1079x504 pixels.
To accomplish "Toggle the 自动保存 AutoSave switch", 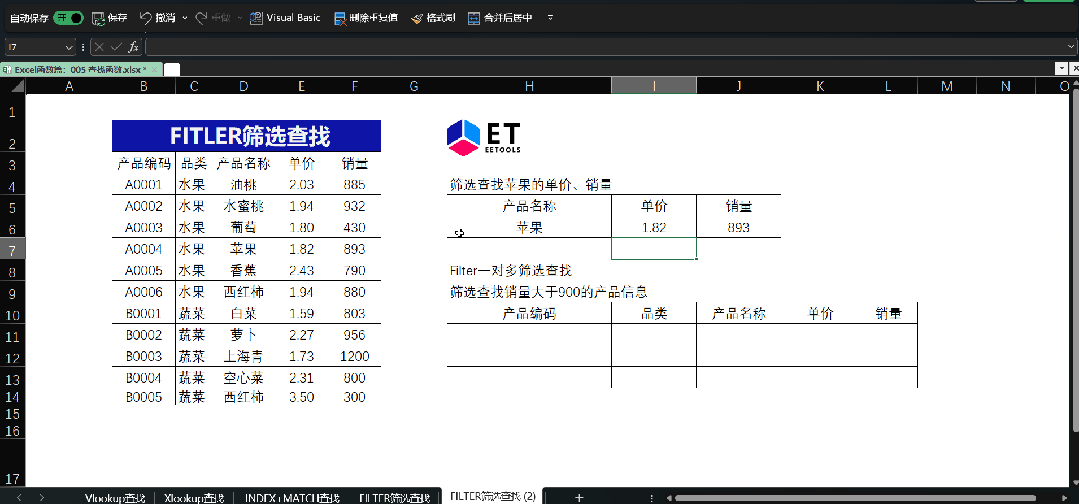I will point(68,18).
